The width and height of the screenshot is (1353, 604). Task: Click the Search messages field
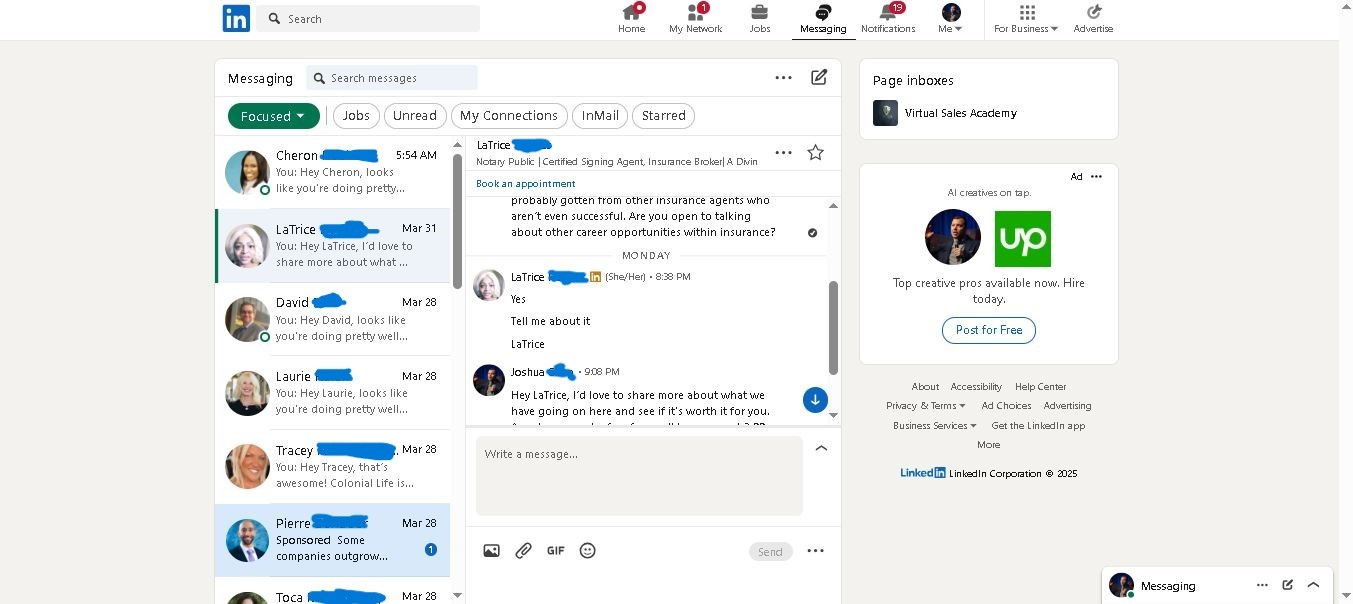point(392,78)
